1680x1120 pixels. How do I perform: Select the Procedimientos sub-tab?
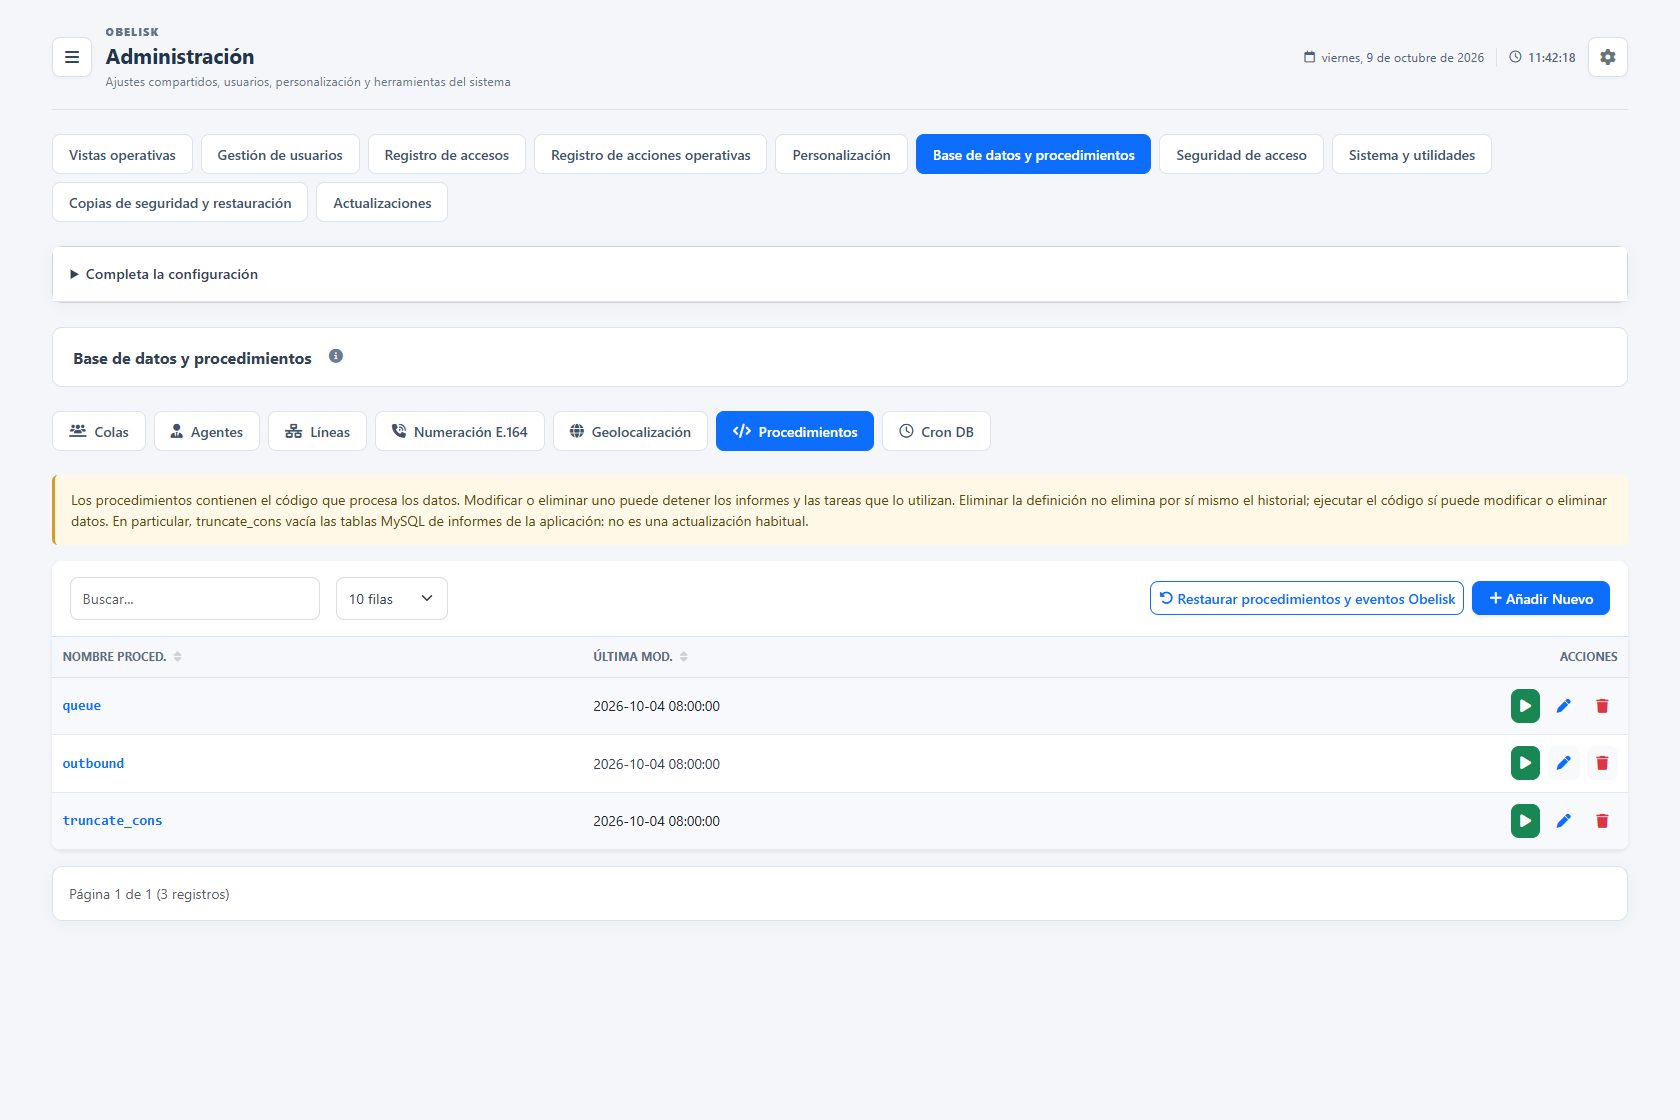coord(795,432)
